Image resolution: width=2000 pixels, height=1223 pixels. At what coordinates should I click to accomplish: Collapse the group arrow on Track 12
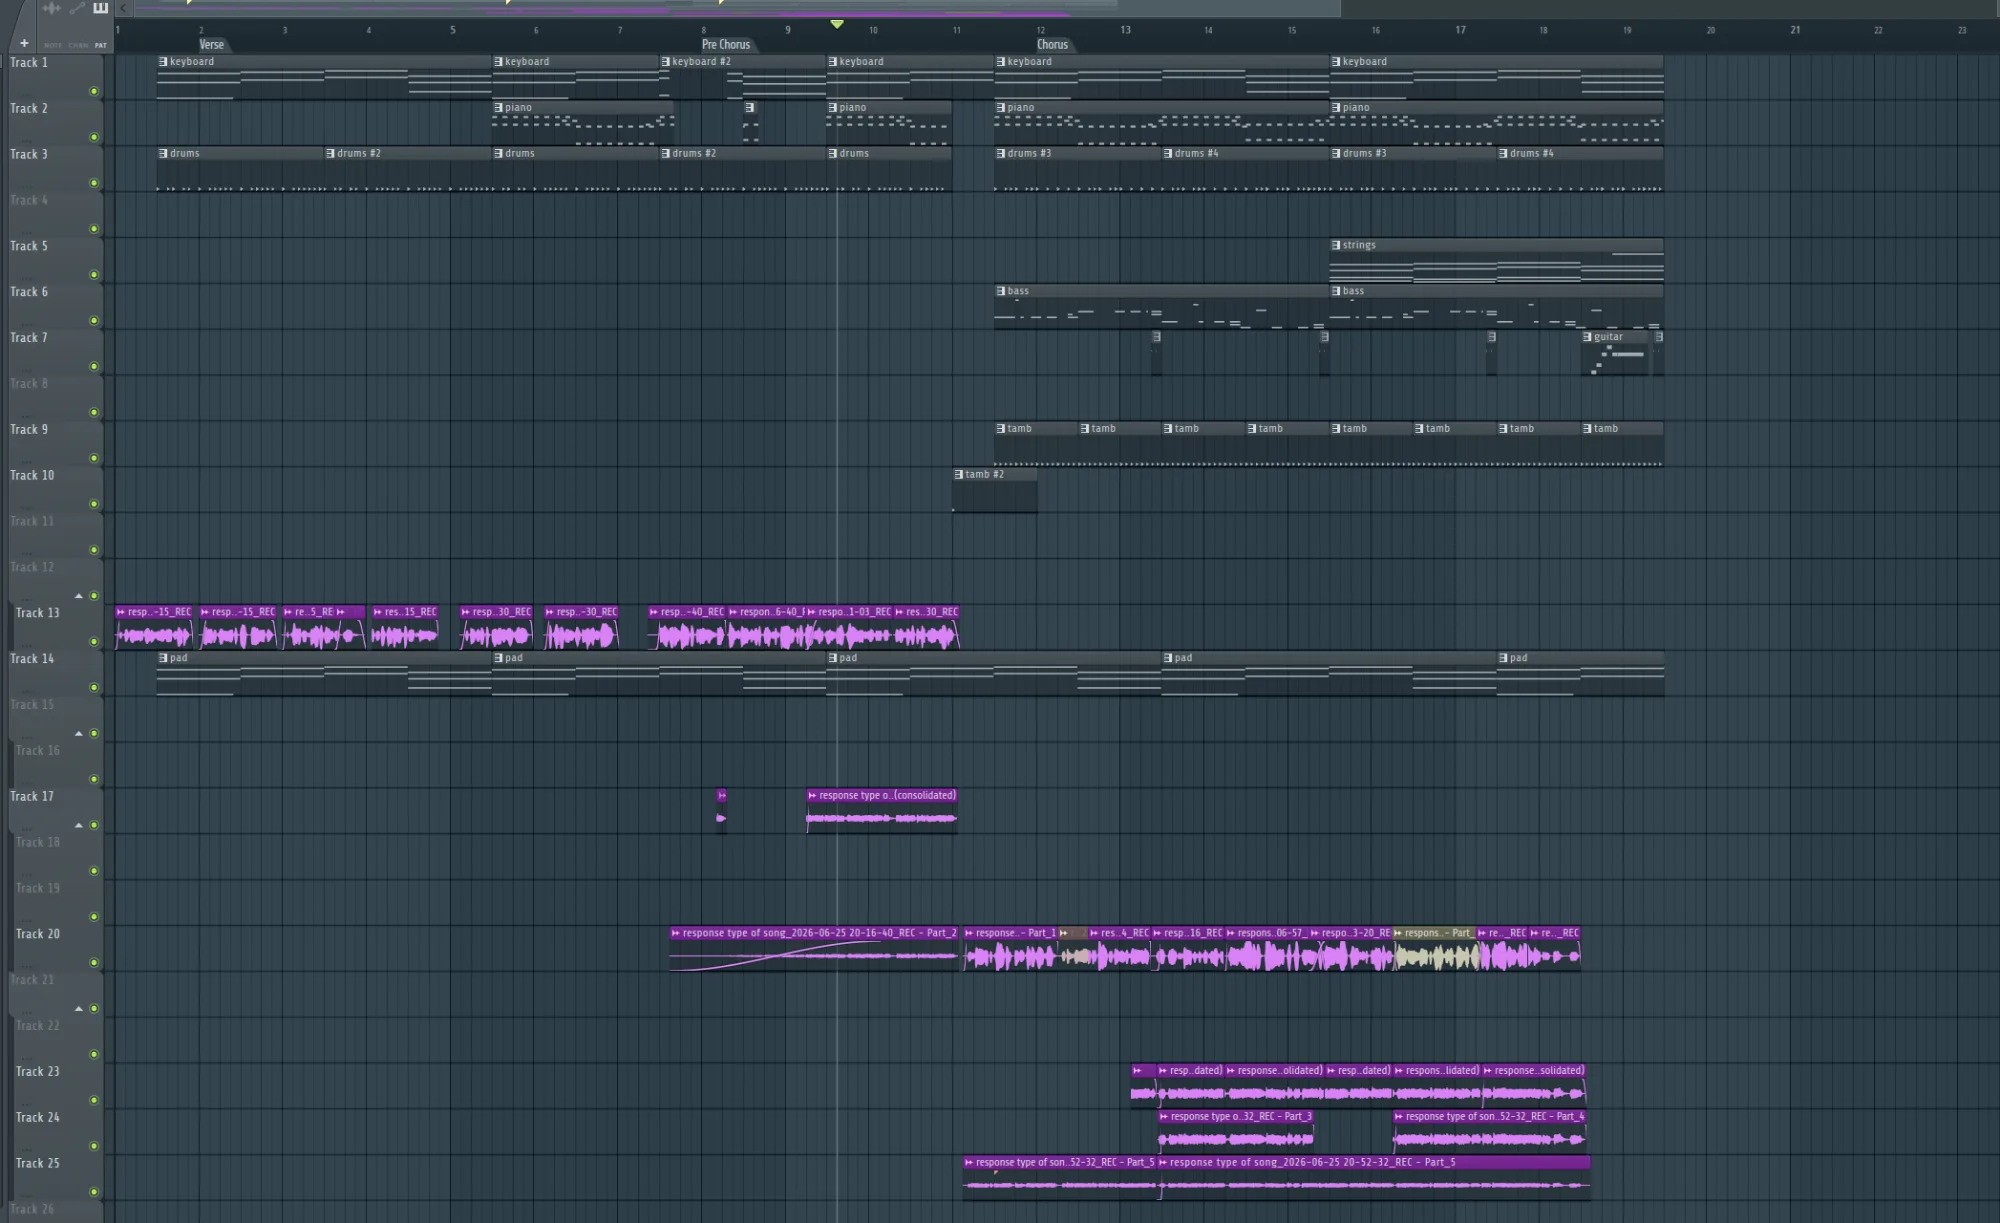[x=79, y=596]
